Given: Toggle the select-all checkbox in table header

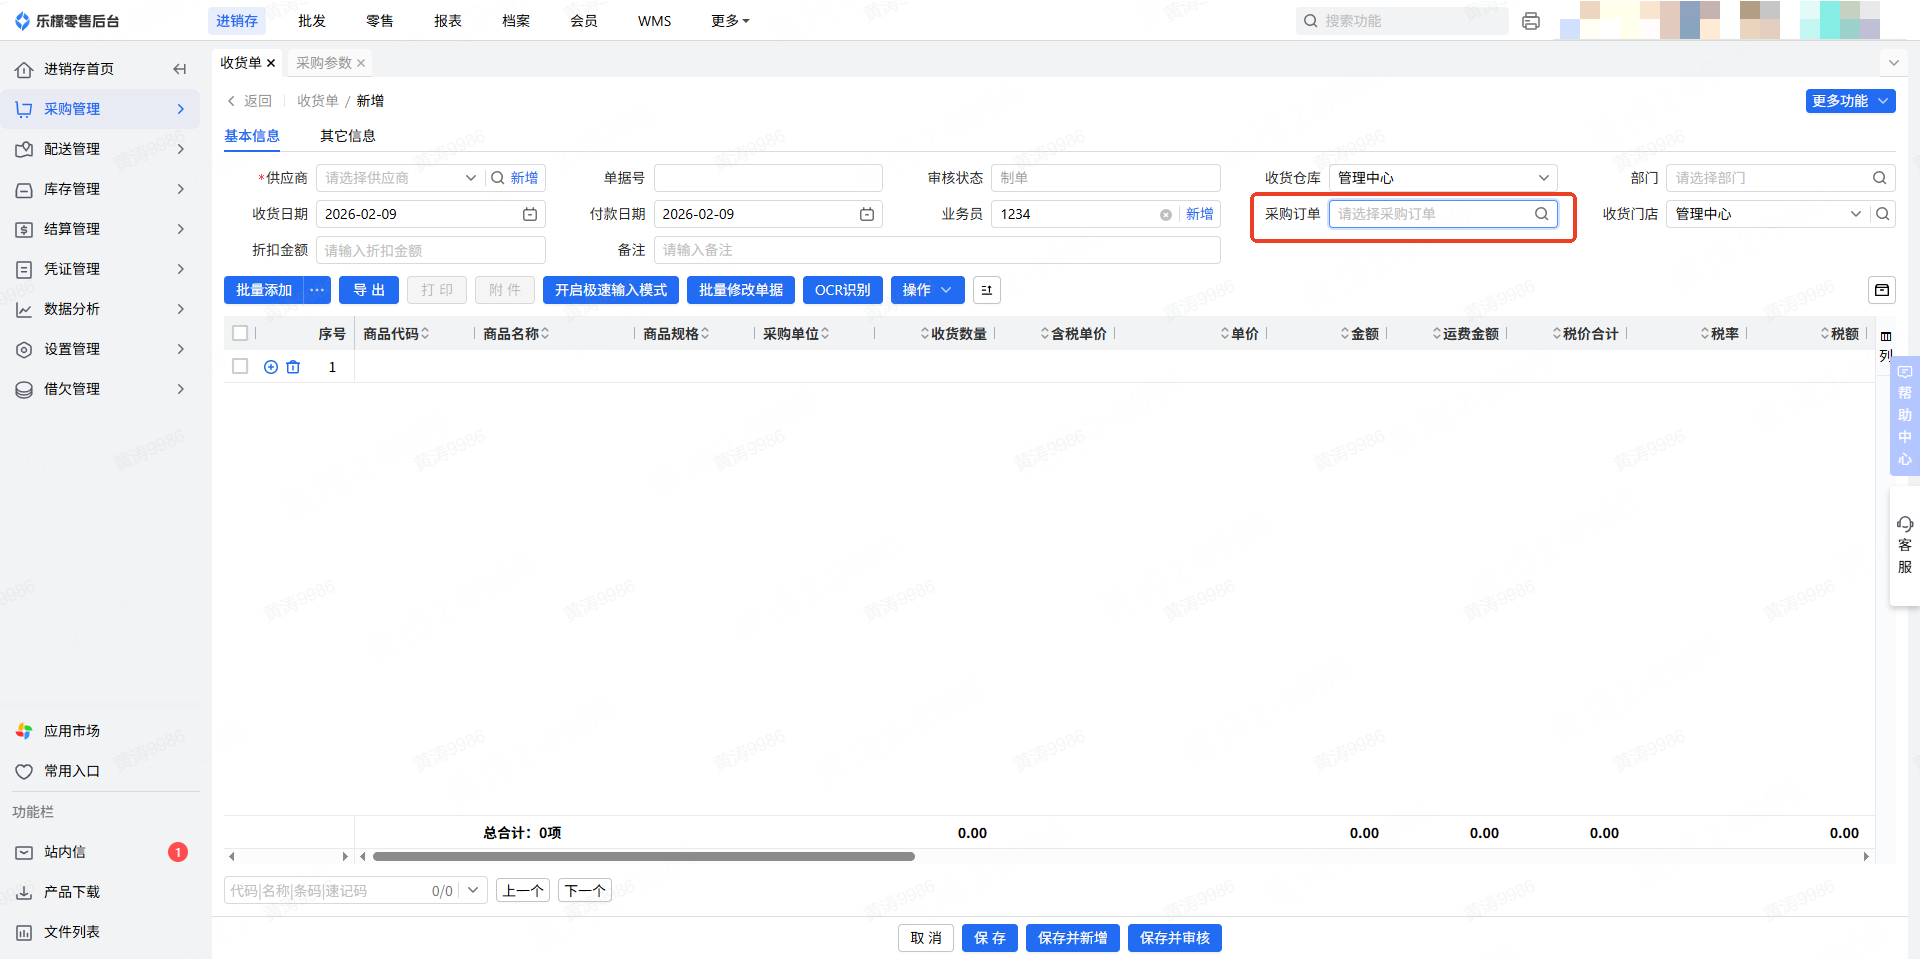Looking at the screenshot, I should tap(240, 333).
